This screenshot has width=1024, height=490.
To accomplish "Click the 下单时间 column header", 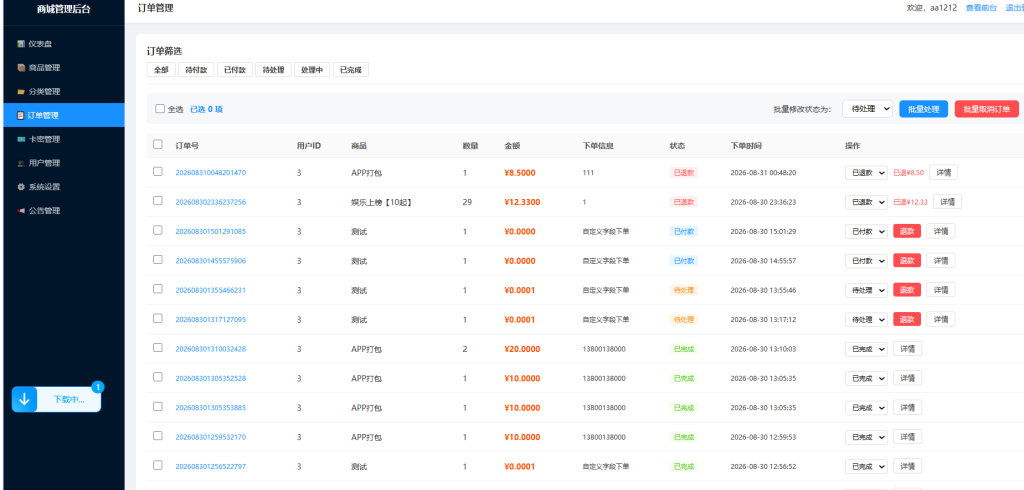I will pyautogui.click(x=746, y=145).
